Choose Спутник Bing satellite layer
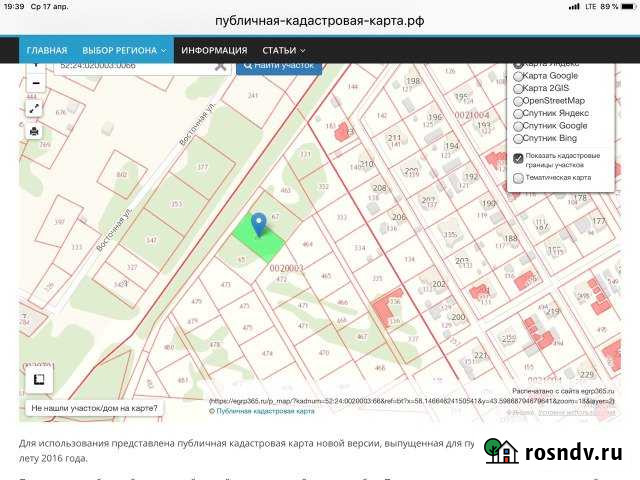Image resolution: width=640 pixels, height=480 pixels. (x=518, y=138)
